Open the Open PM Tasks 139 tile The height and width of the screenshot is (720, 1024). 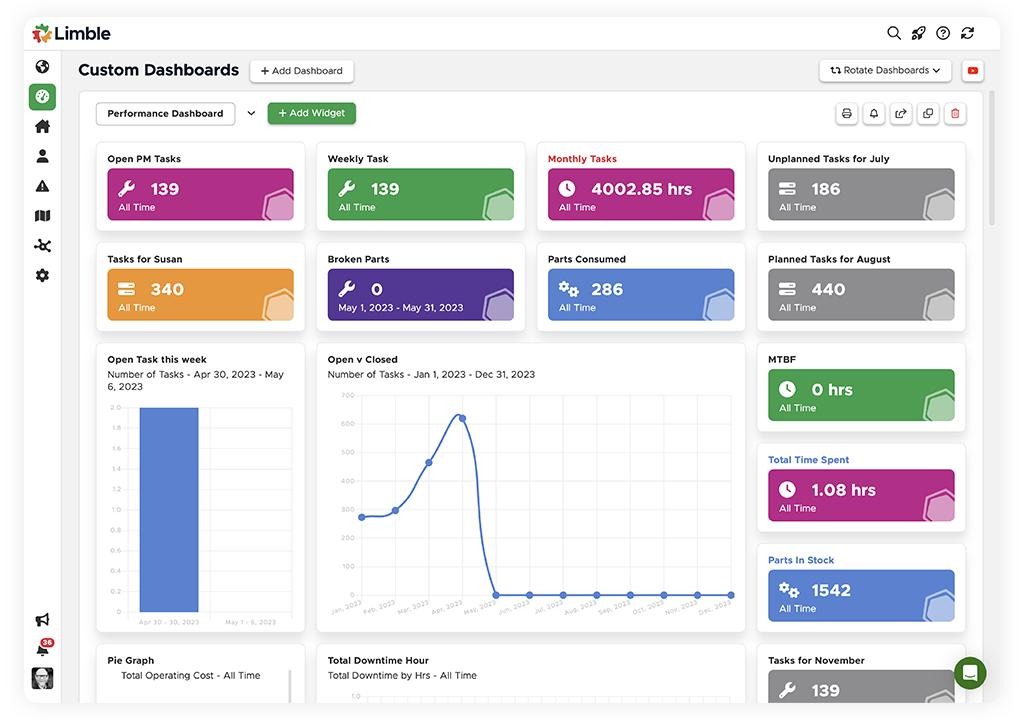coord(200,194)
